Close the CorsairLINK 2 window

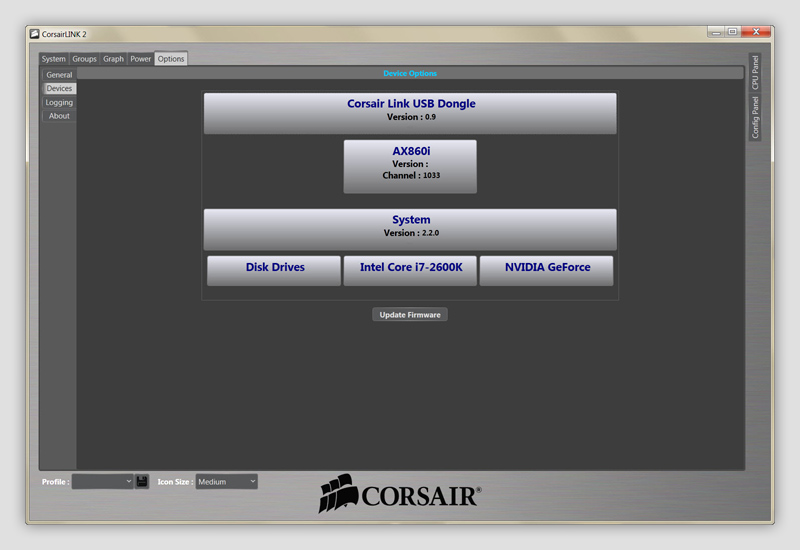point(756,32)
